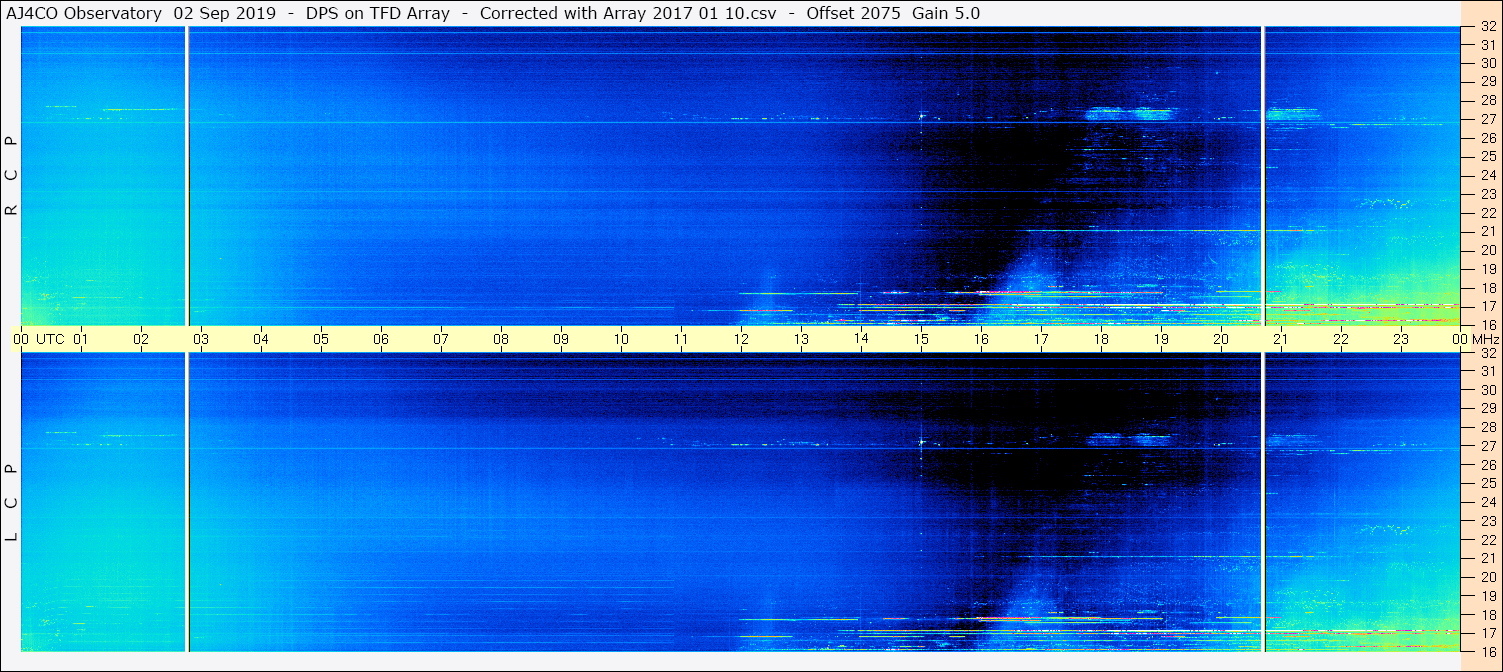
Task: Click the "27" MHz label of RCP panel
Action: pos(1488,119)
